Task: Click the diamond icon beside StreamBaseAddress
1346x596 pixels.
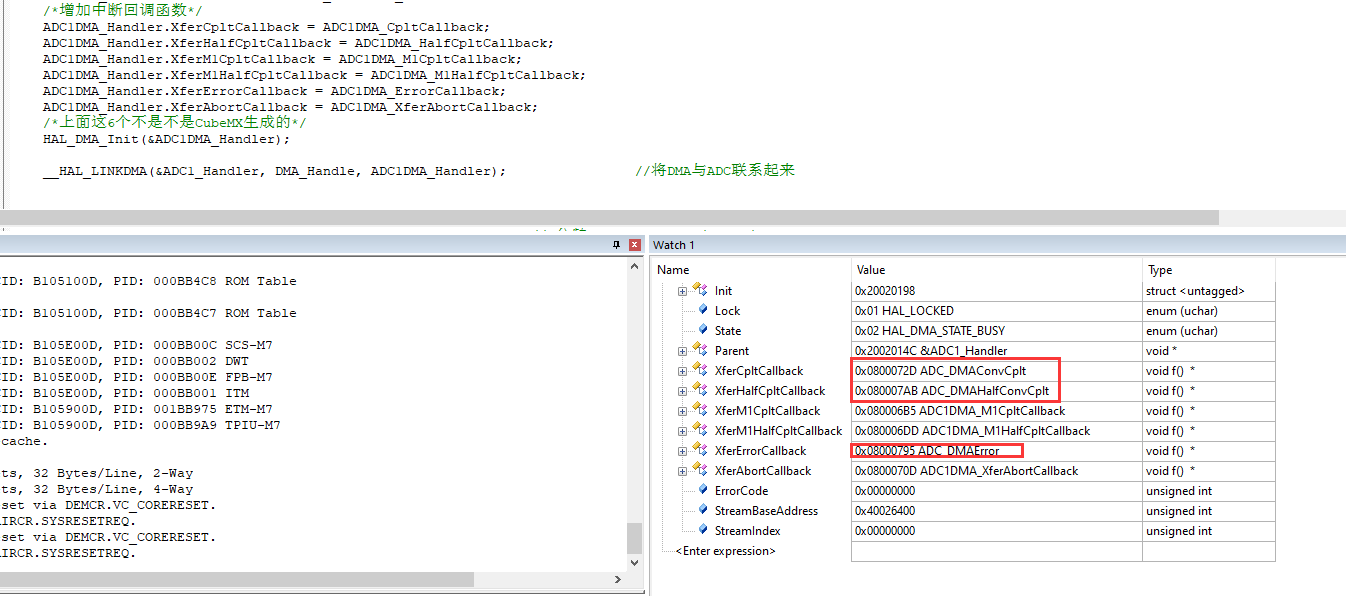Action: pos(704,510)
